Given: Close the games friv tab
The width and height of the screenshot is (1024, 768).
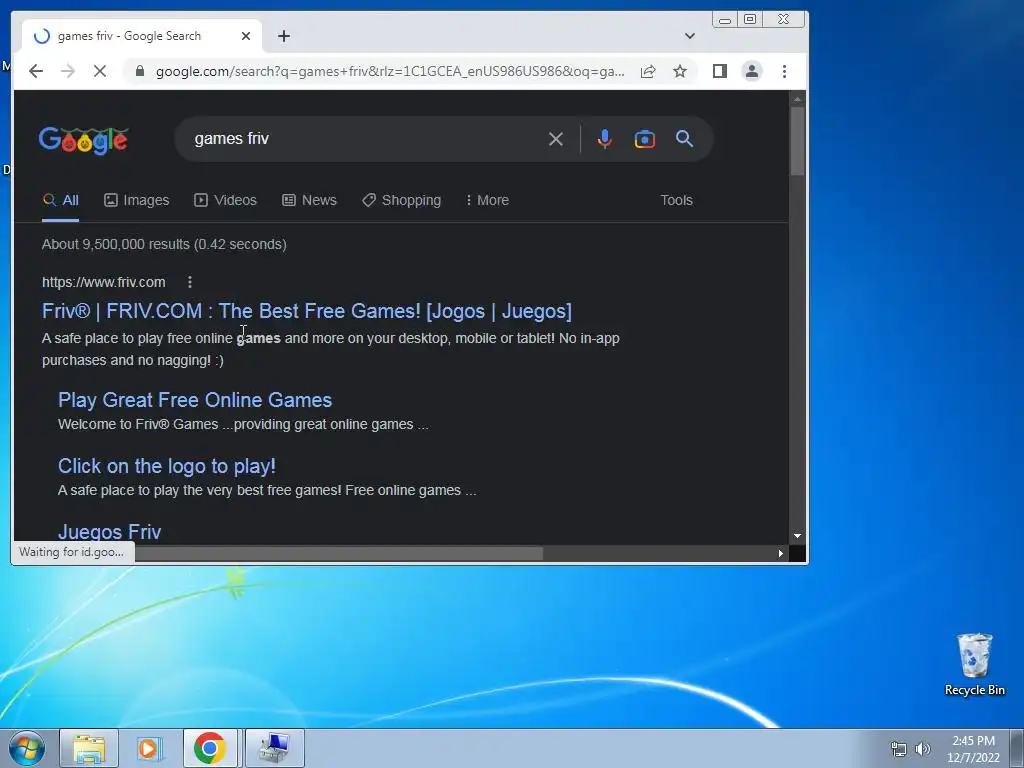Looking at the screenshot, I should click(246, 36).
